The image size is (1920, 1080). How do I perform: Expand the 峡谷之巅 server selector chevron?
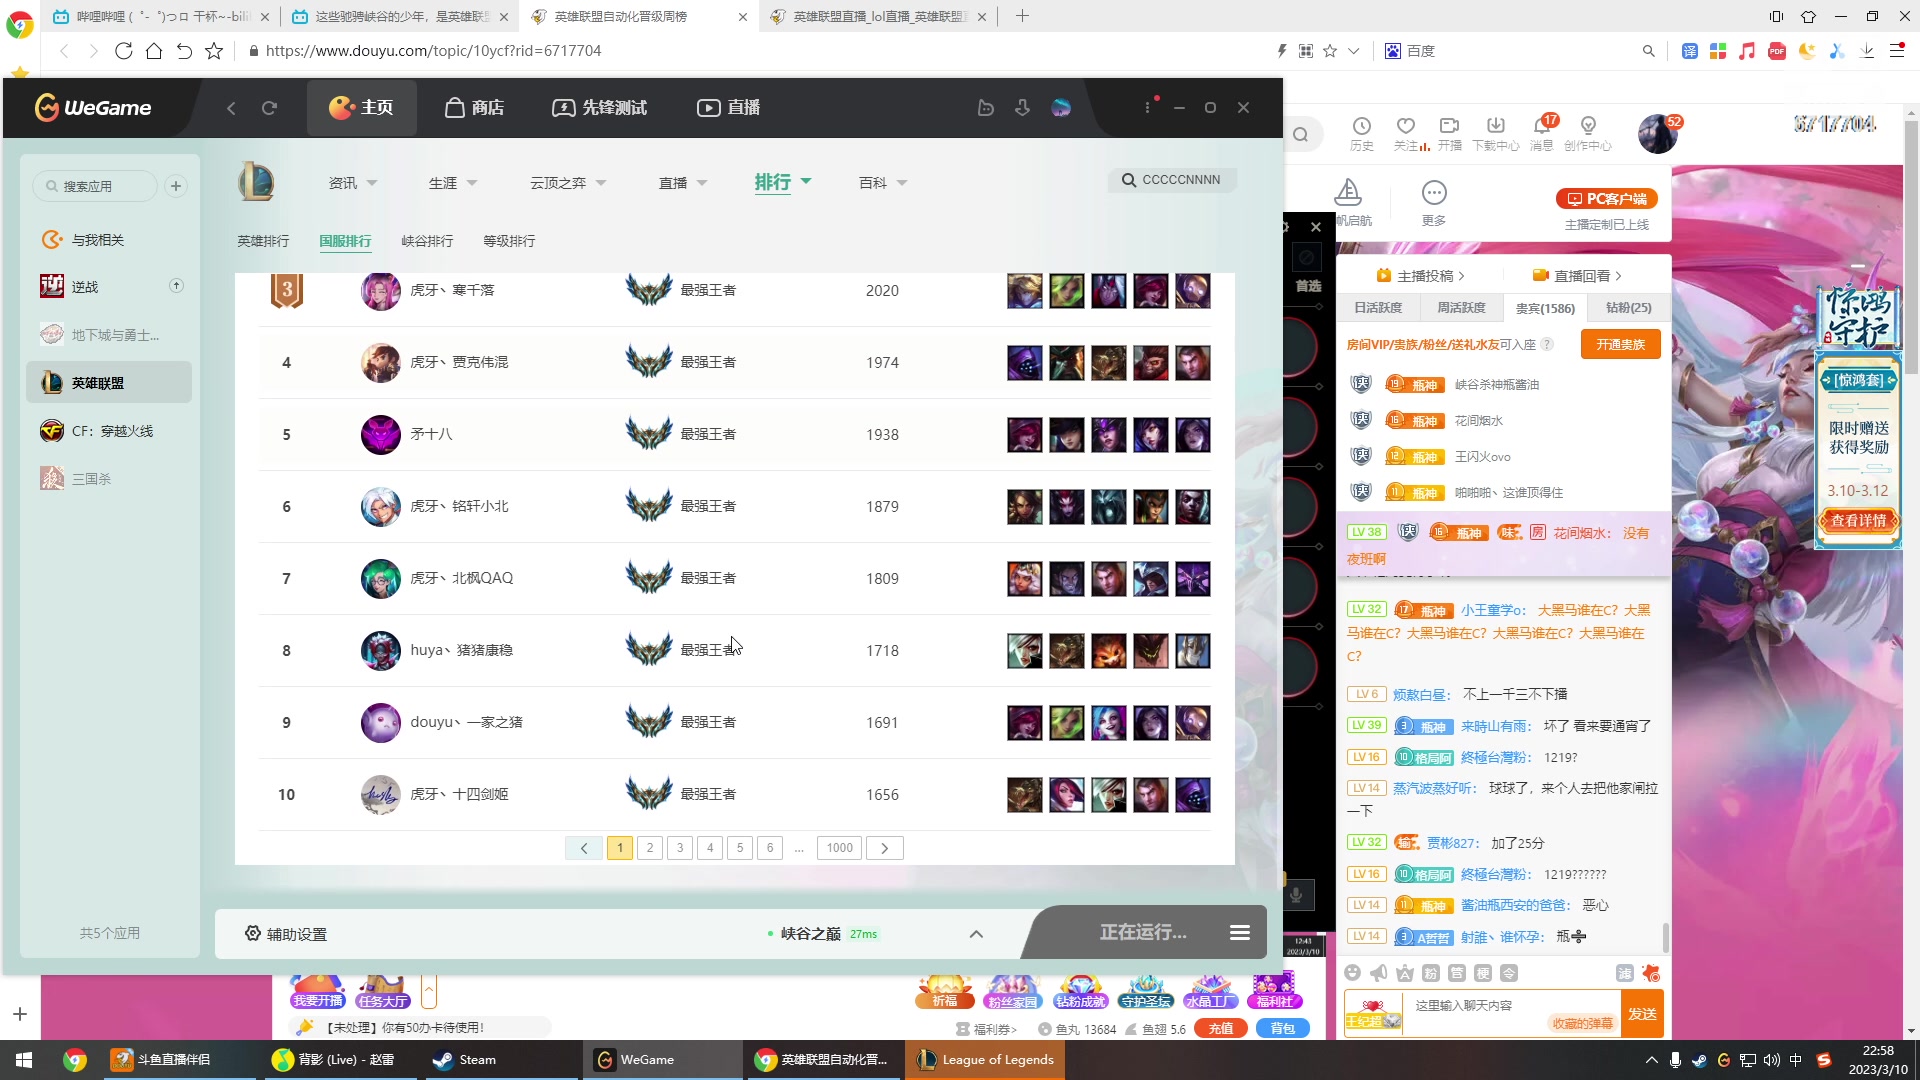[x=976, y=934]
